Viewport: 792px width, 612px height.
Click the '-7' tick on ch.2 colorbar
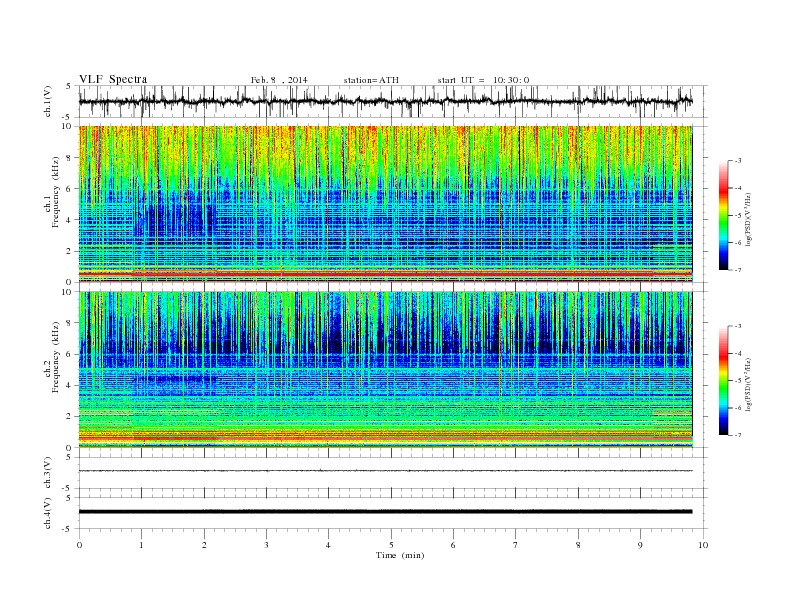tap(738, 435)
